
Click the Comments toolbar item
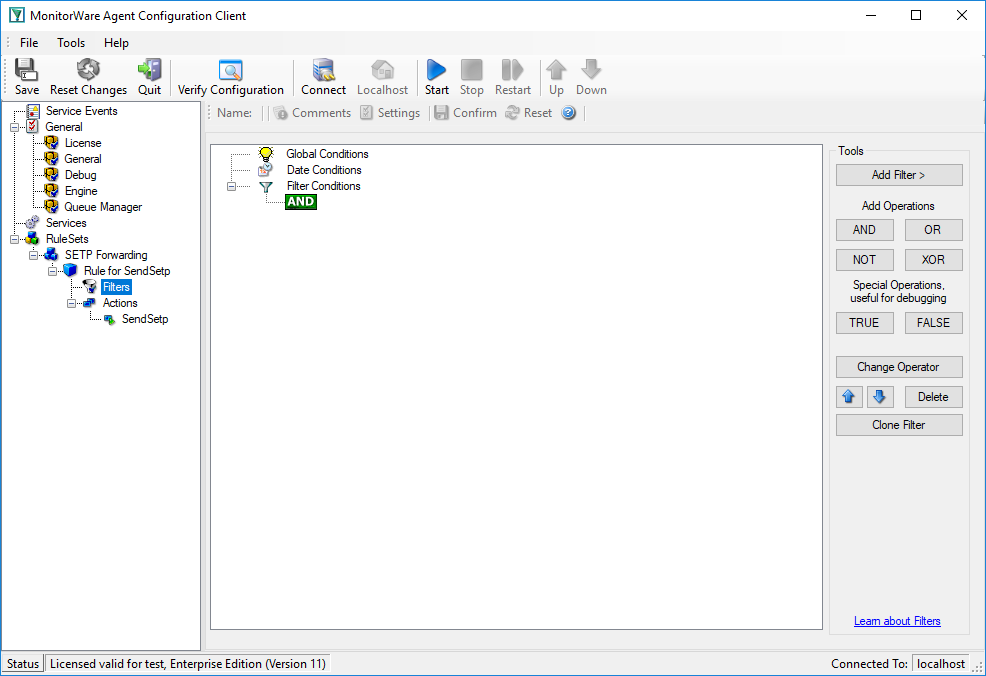click(x=313, y=113)
